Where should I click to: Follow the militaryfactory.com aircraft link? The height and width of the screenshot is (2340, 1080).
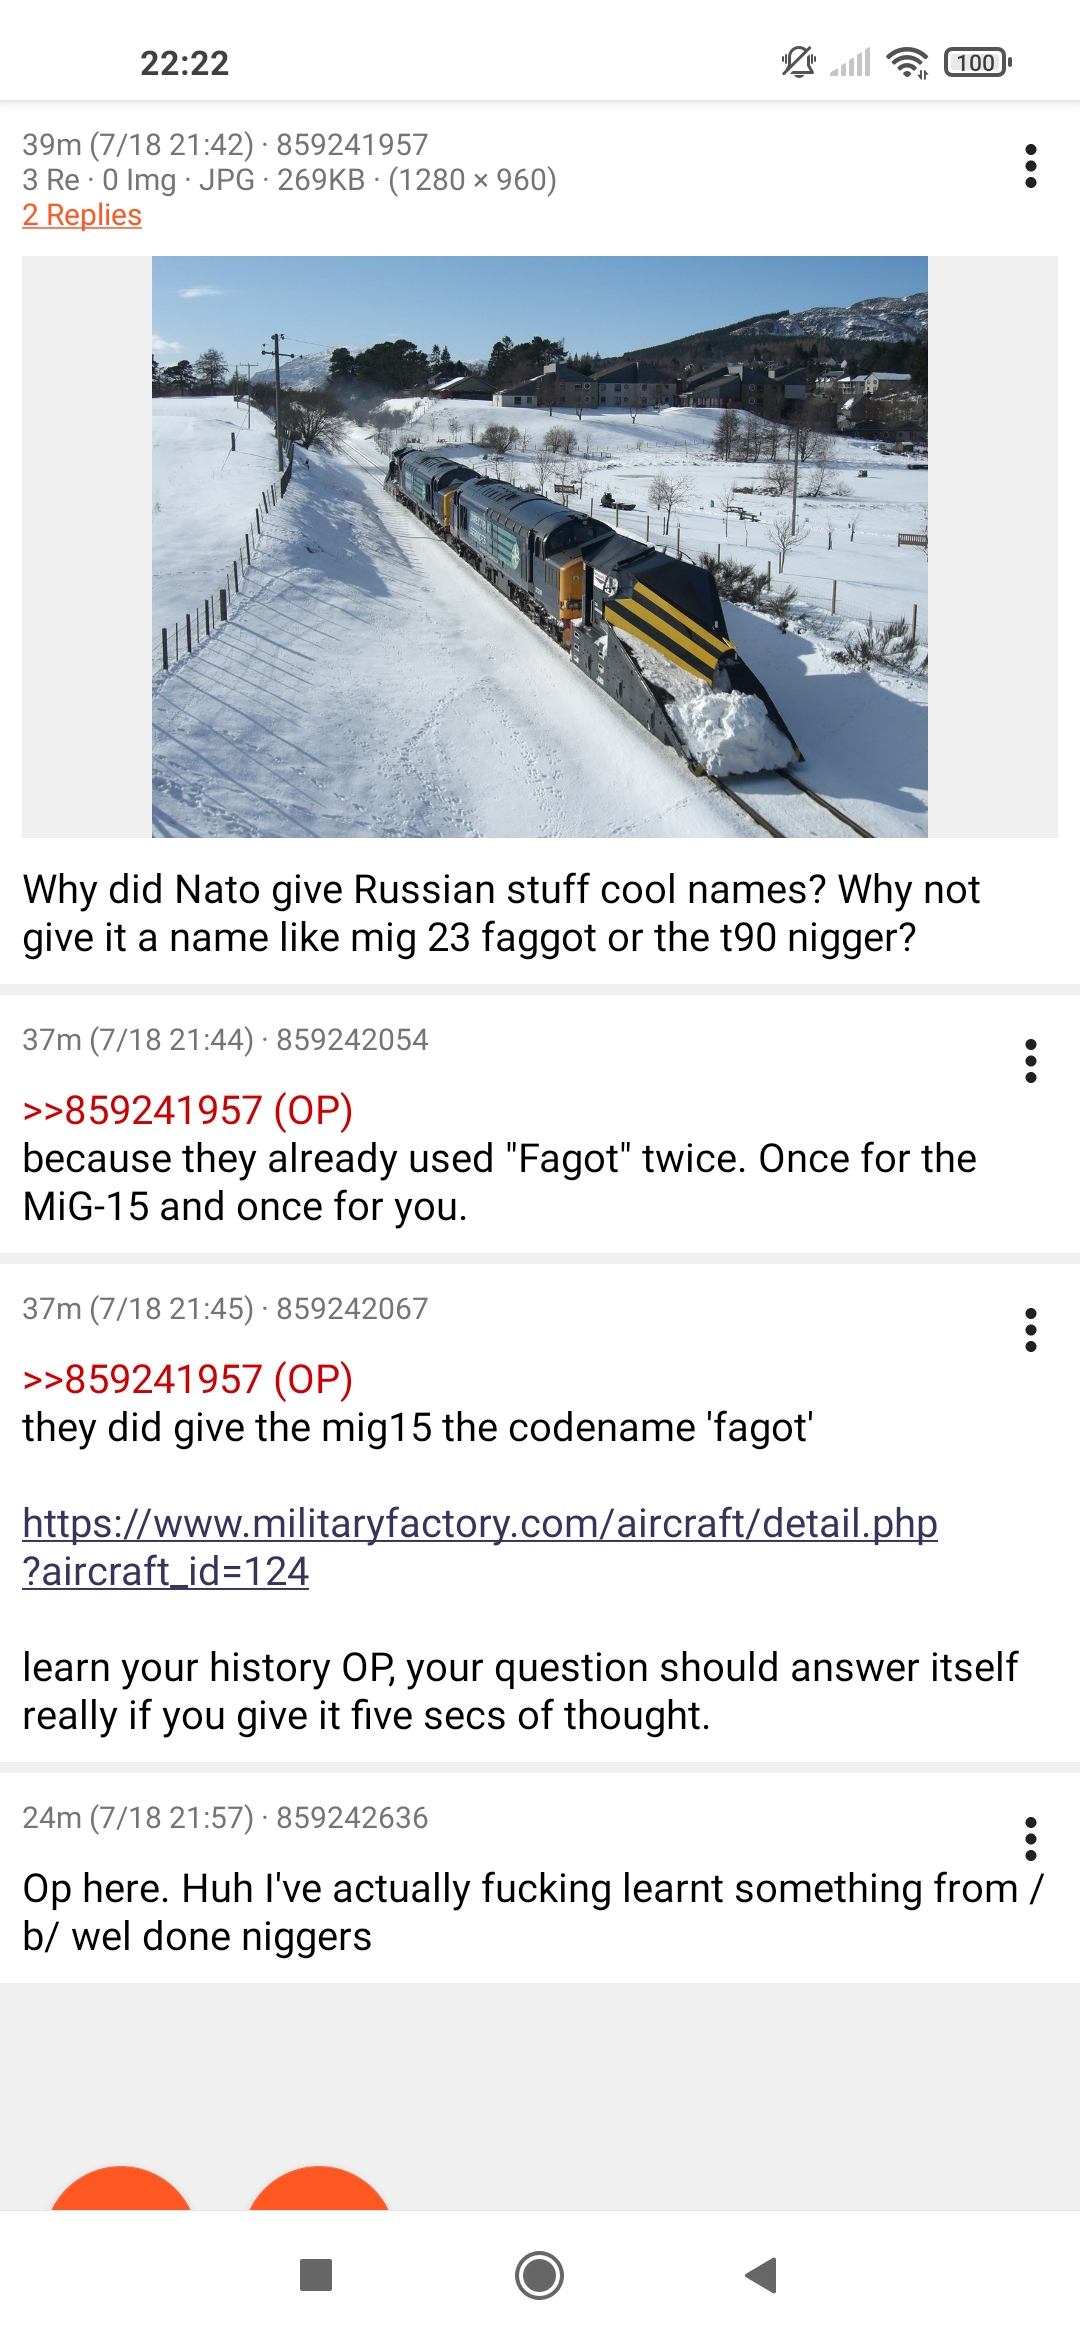pyautogui.click(x=480, y=1547)
